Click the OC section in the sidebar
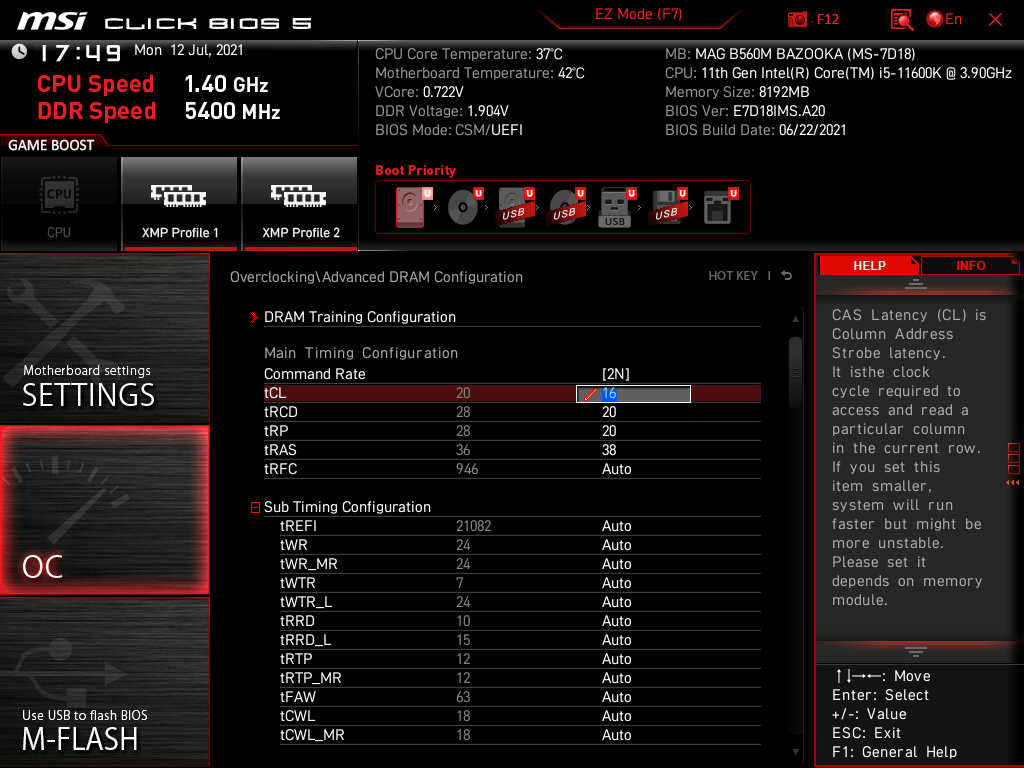 coord(104,511)
